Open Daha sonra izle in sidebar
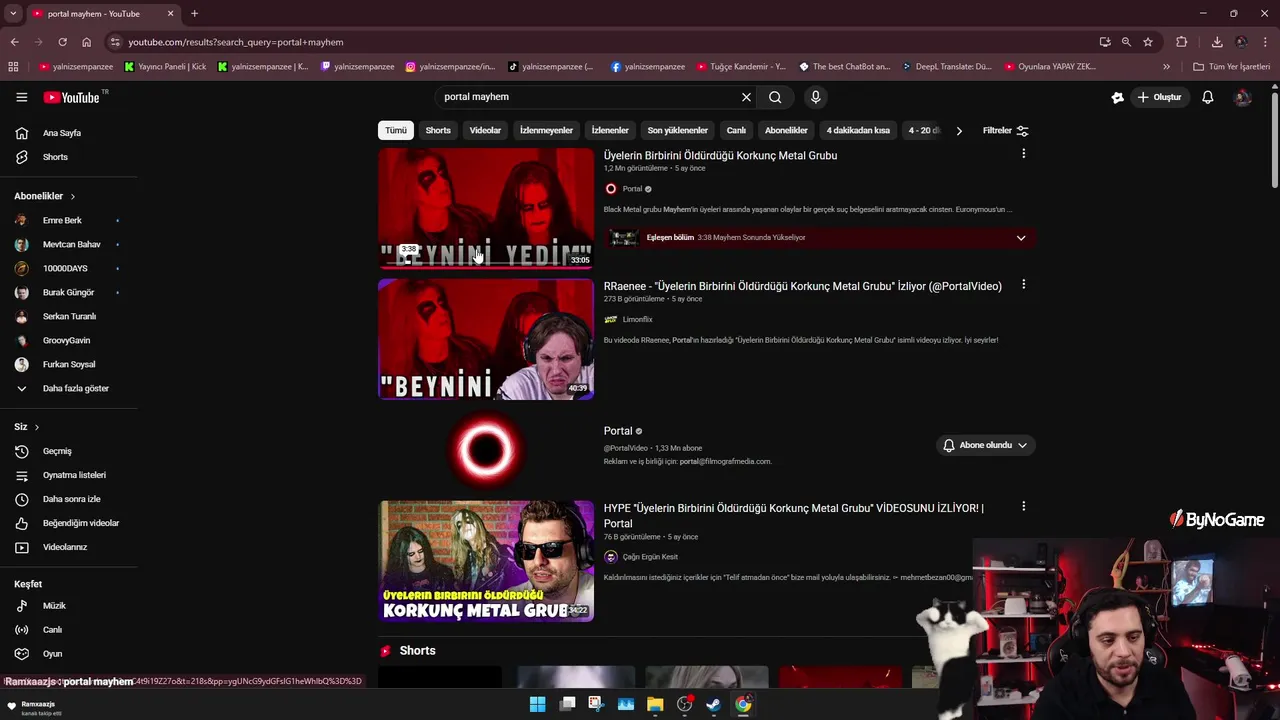Image resolution: width=1280 pixels, height=720 pixels. coord(70,499)
